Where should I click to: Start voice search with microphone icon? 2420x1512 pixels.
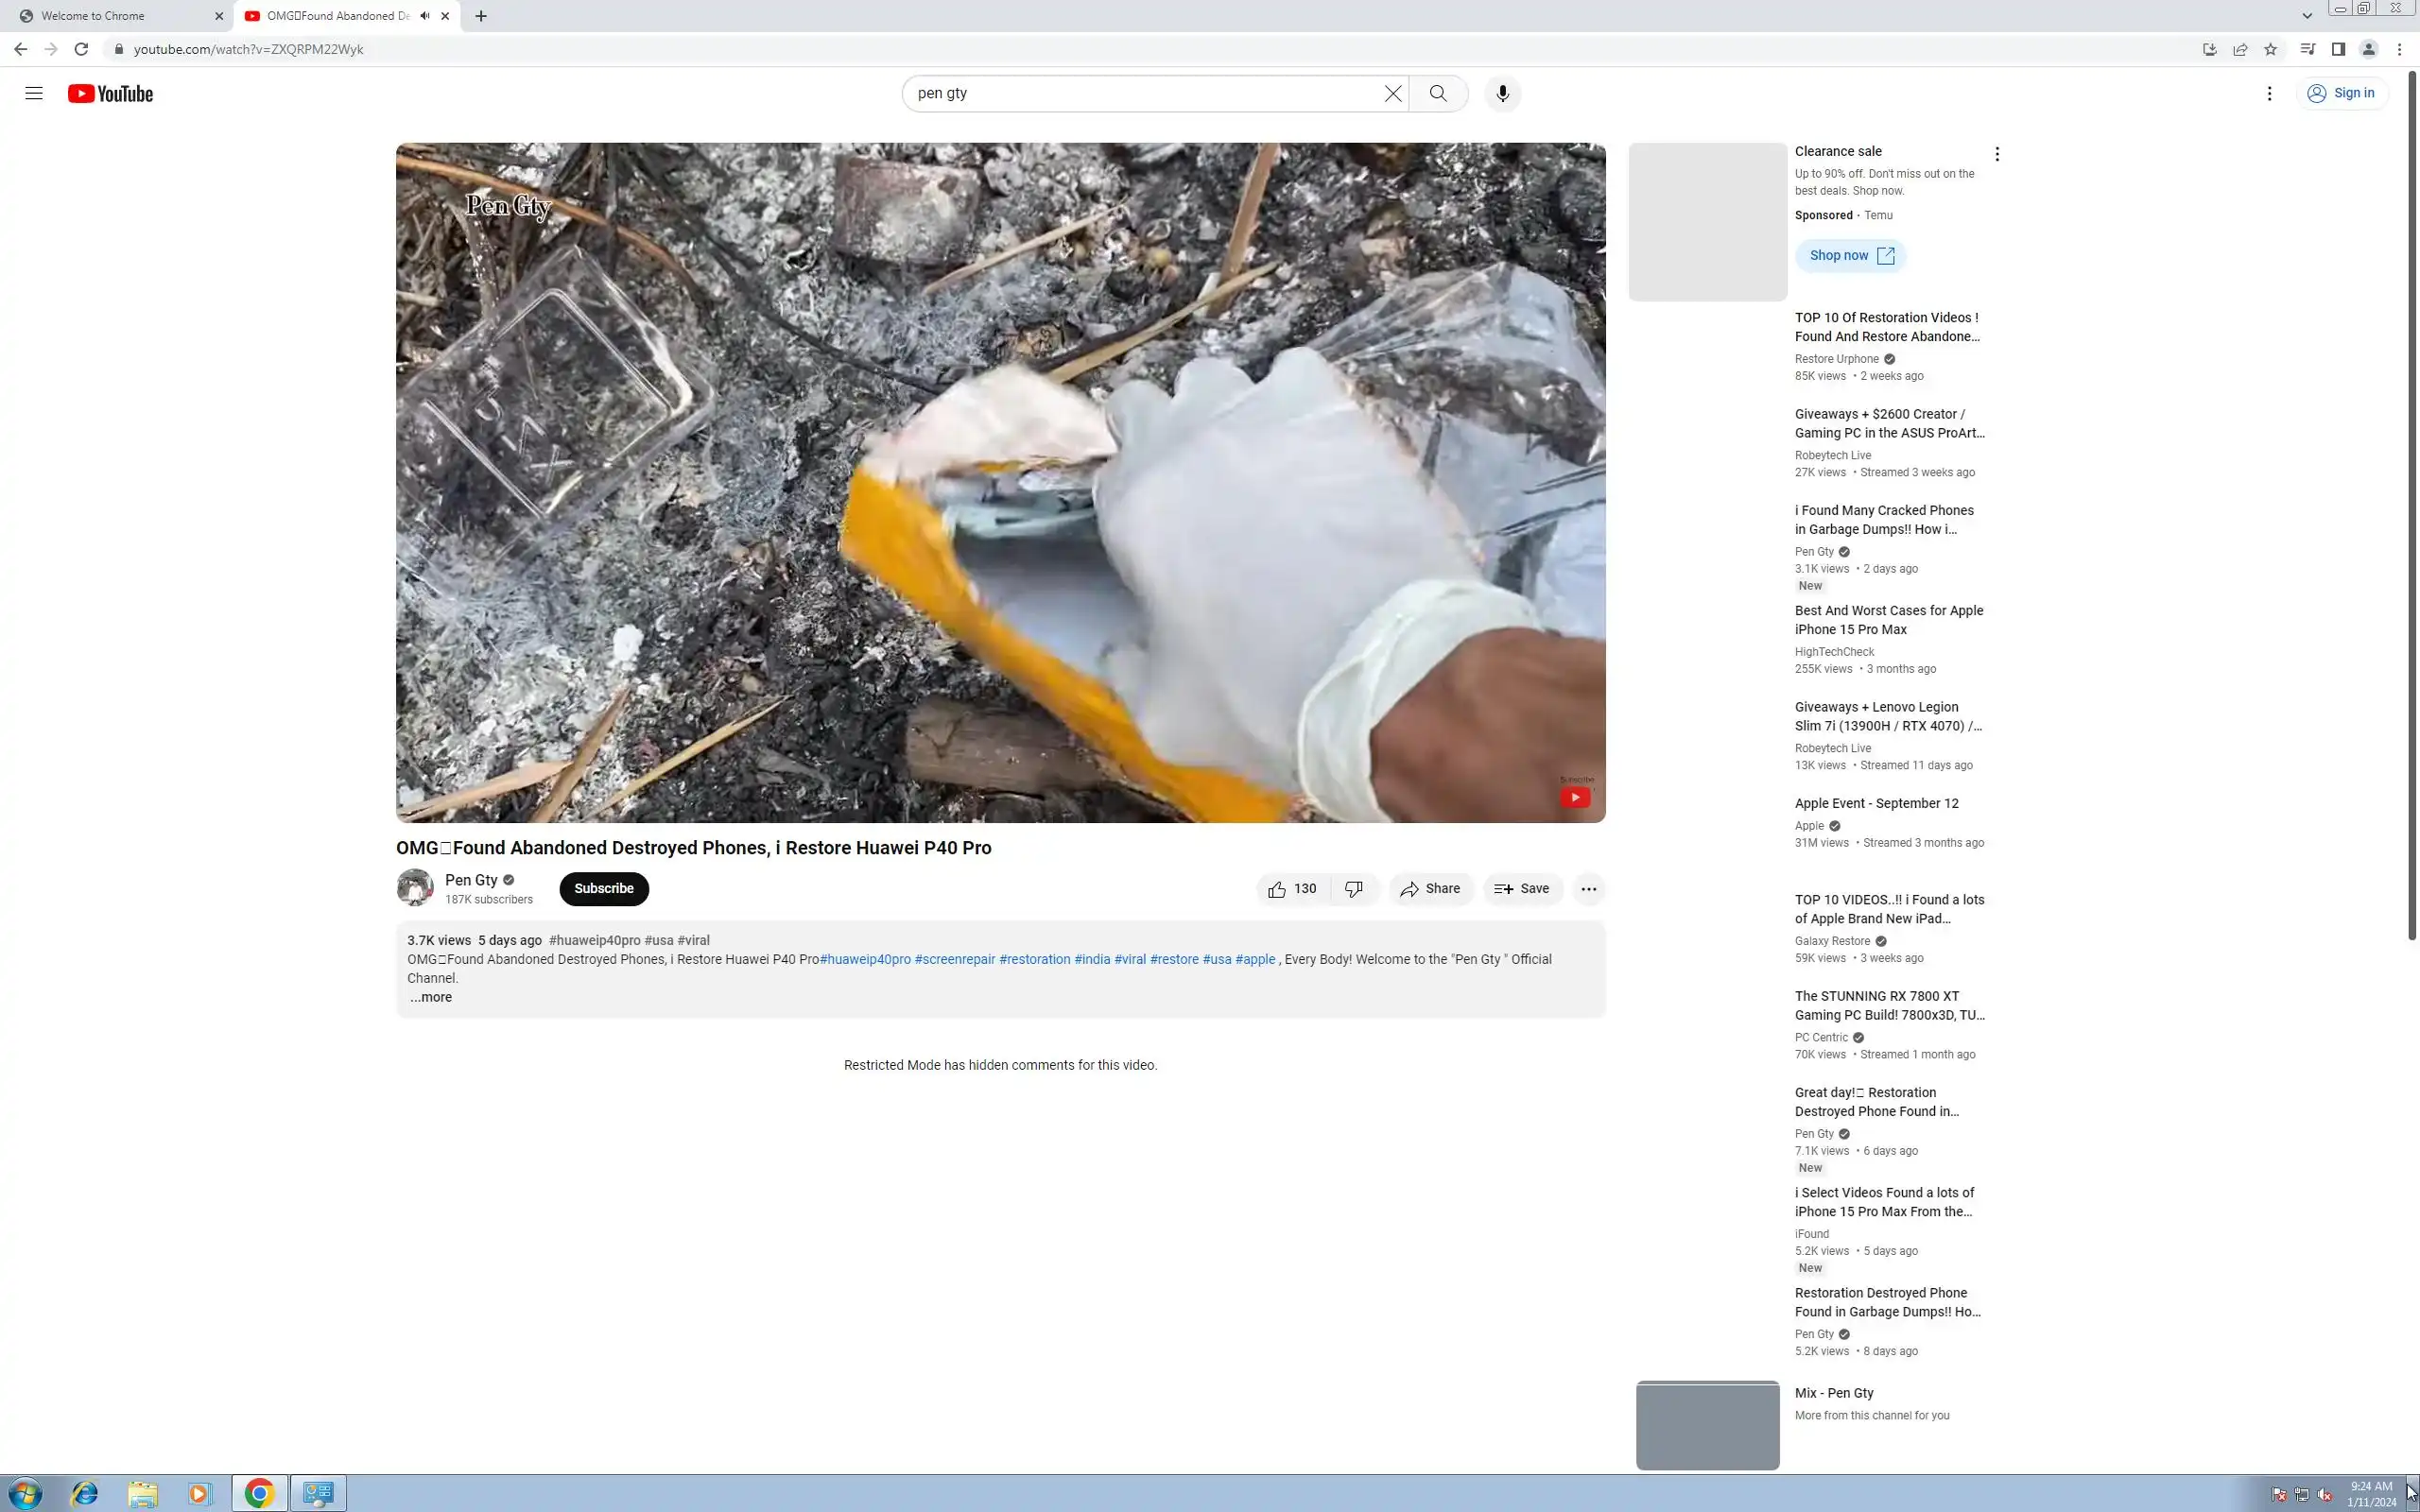[x=1501, y=93]
